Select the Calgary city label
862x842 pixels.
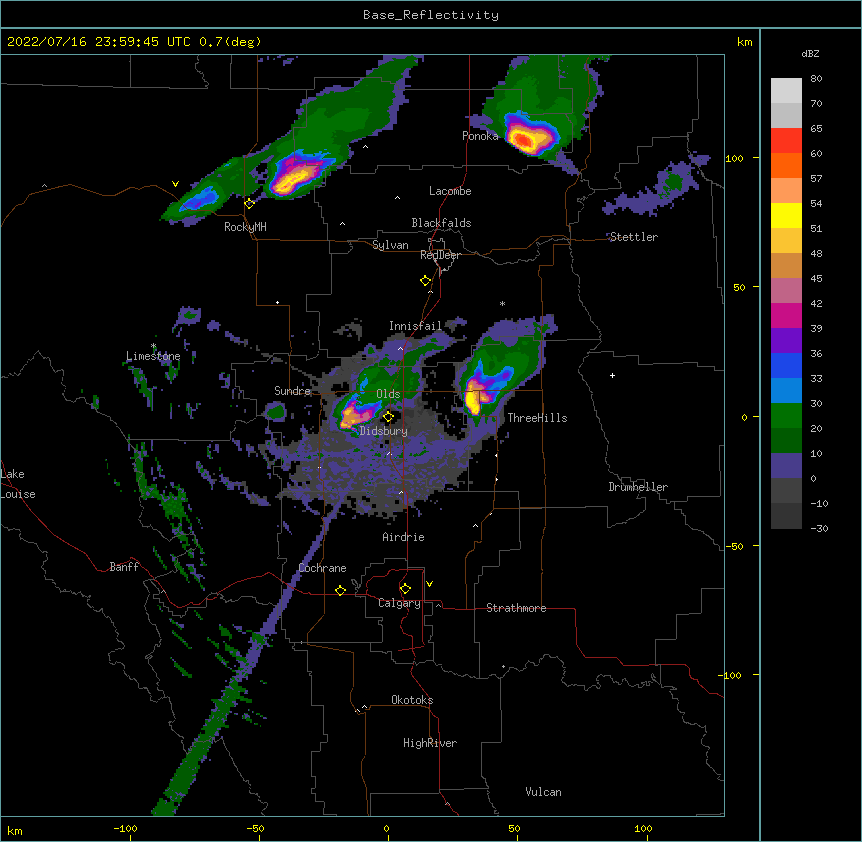pyautogui.click(x=399, y=603)
